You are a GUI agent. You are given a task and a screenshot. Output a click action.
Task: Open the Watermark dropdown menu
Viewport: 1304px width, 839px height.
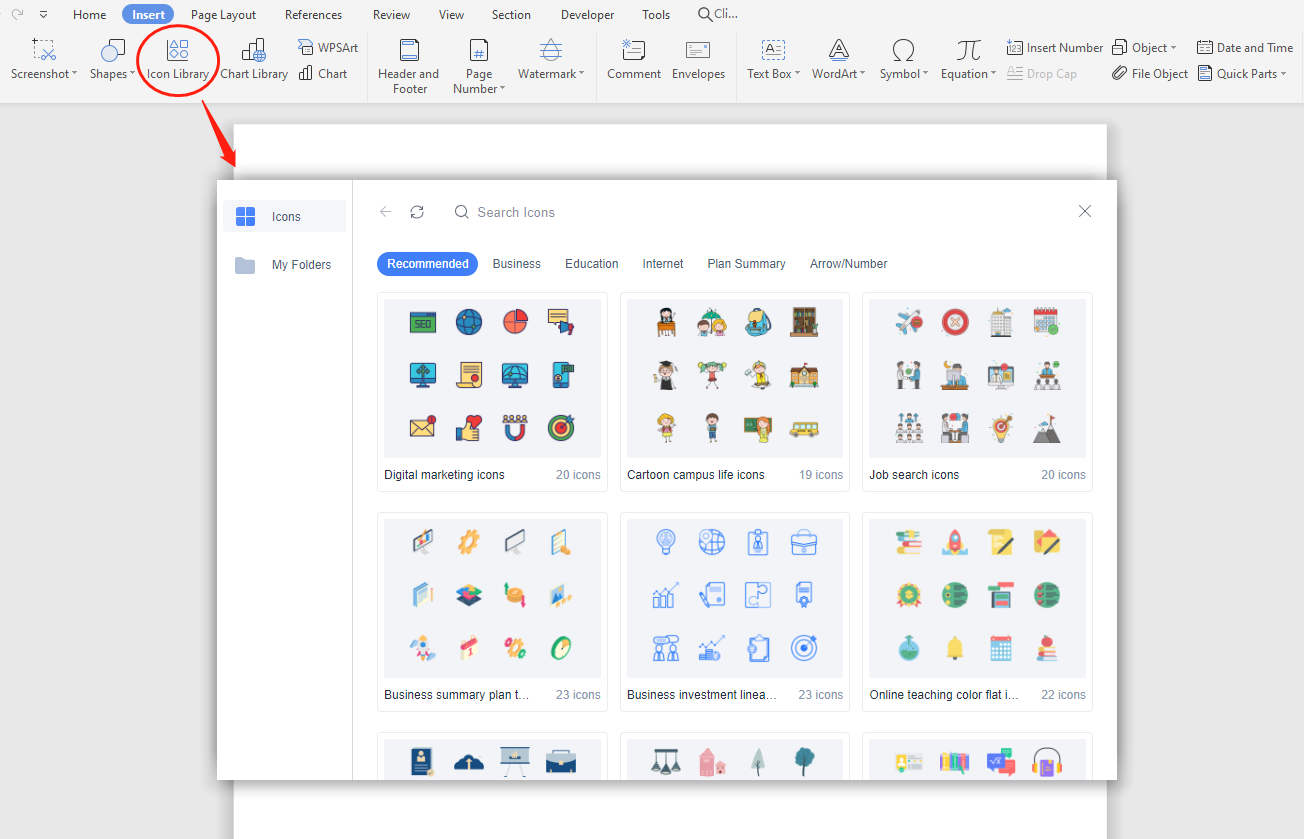[x=551, y=73]
